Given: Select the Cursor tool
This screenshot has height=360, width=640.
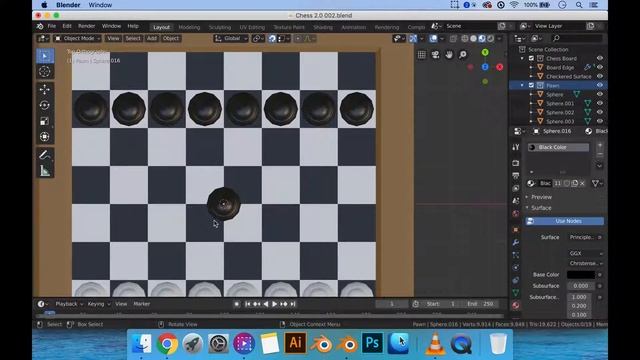Looking at the screenshot, I should click(x=45, y=72).
